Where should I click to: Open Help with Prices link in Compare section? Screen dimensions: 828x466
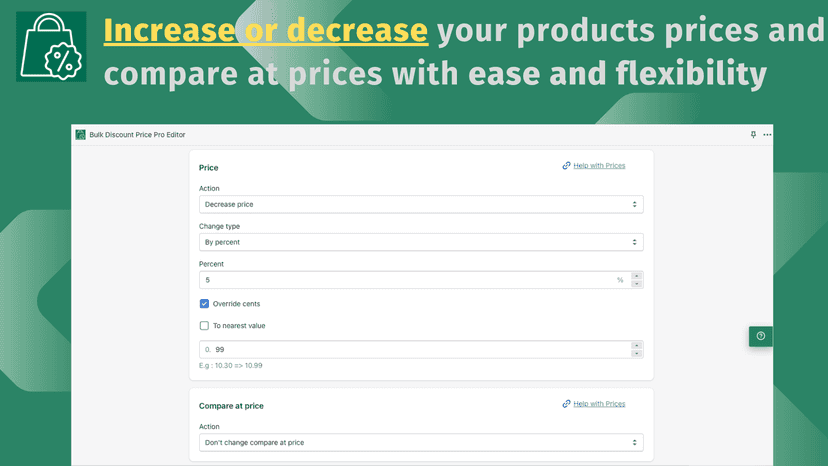coord(599,404)
